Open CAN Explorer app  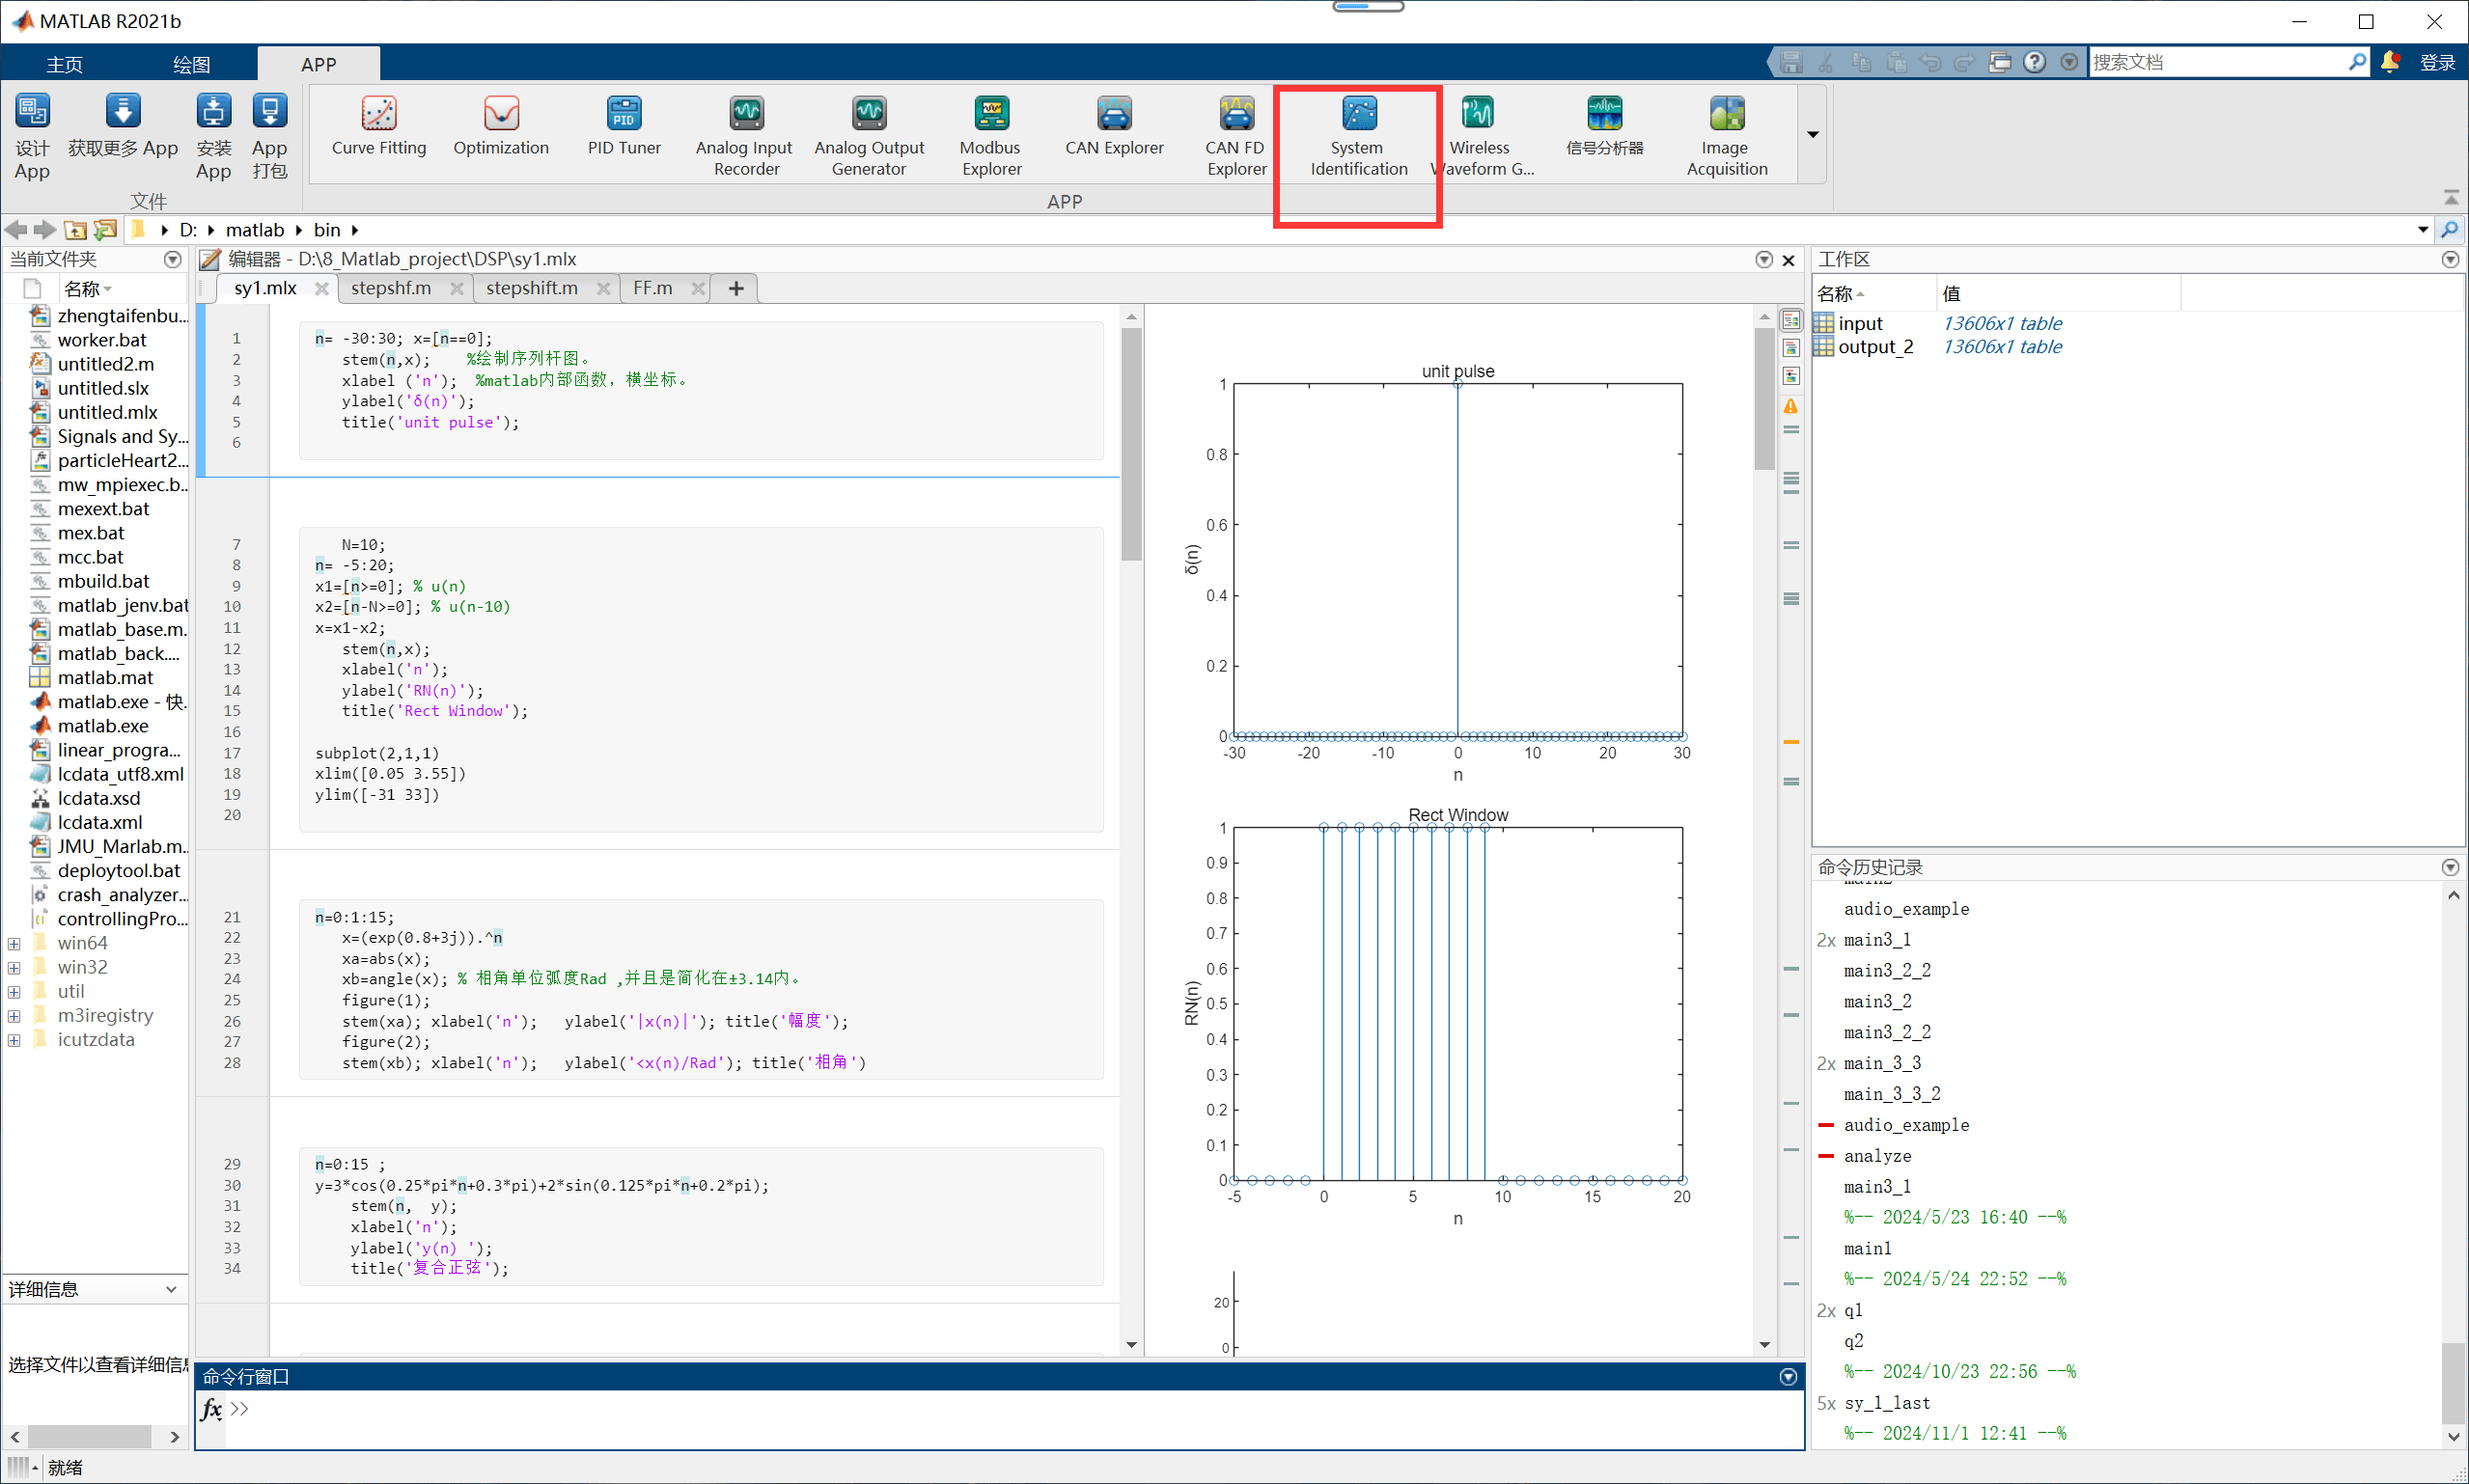(1113, 128)
